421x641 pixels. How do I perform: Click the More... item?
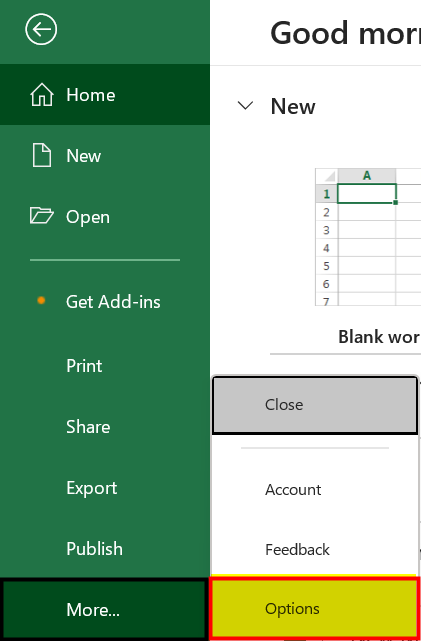click(105, 609)
